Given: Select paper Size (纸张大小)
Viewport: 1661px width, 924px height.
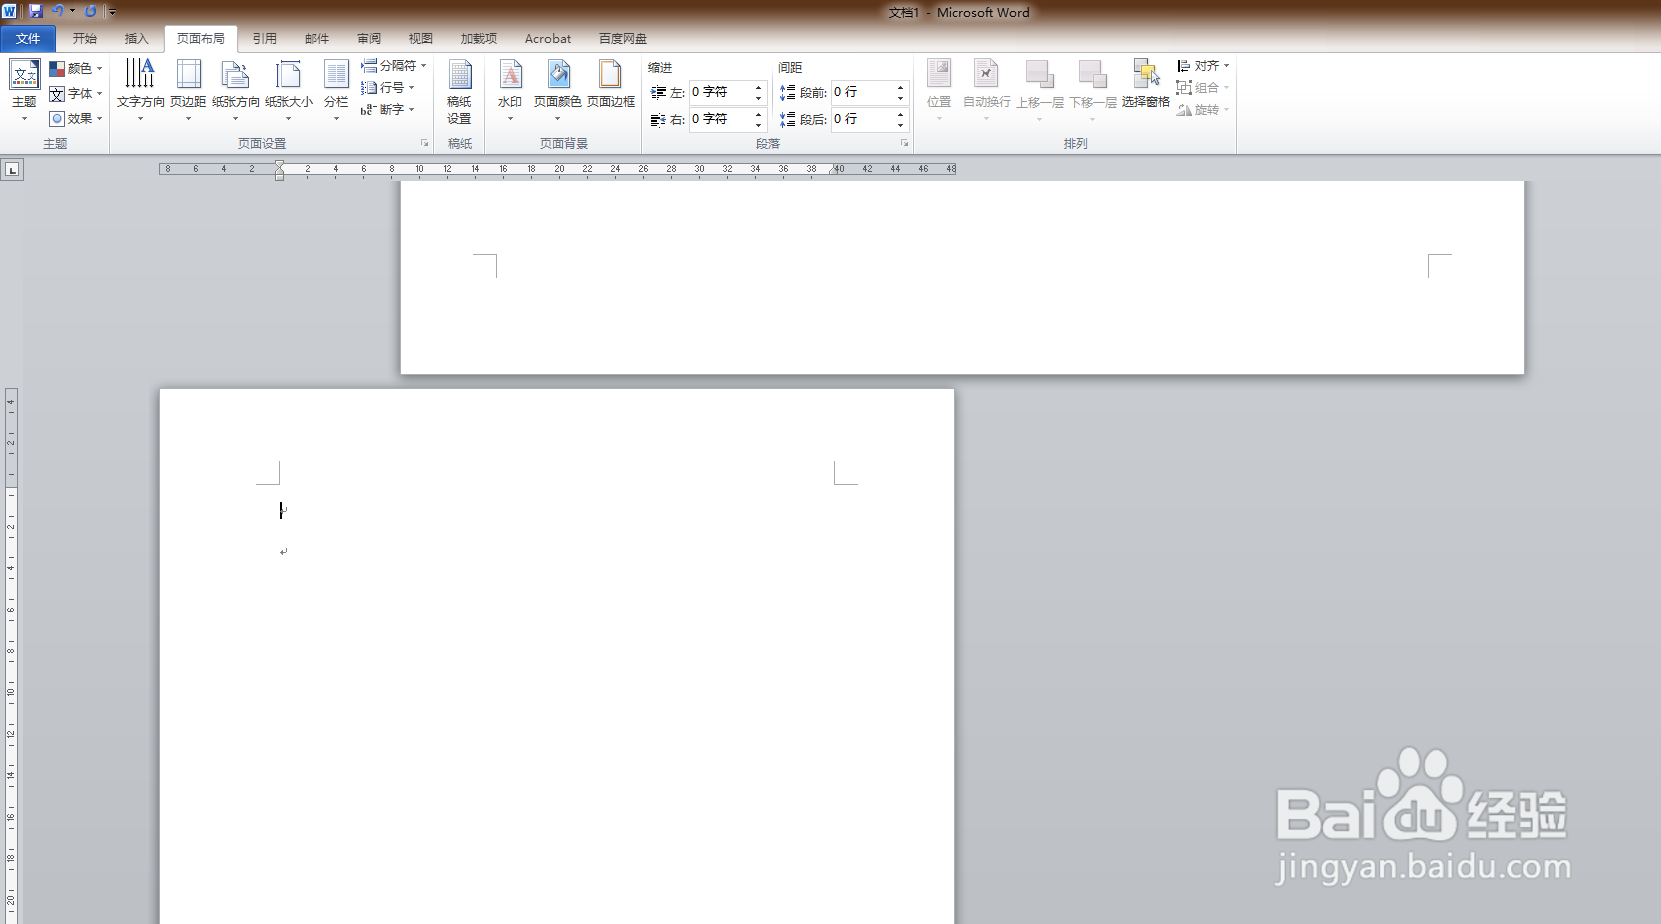Looking at the screenshot, I should tap(289, 90).
